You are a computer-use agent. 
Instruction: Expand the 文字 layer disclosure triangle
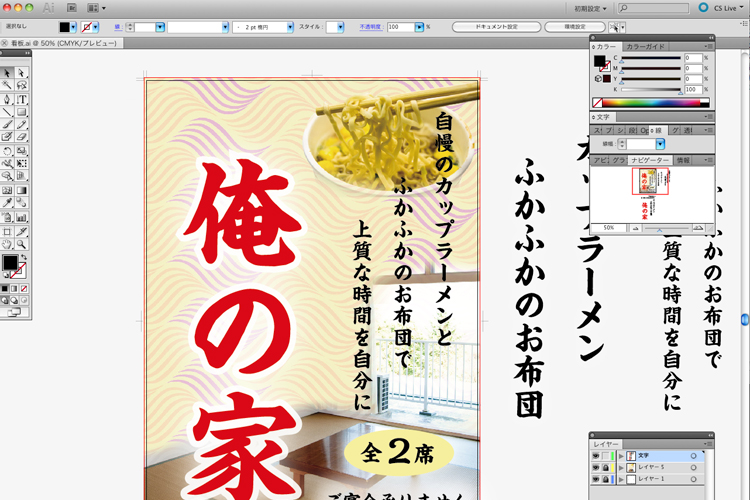click(621, 456)
